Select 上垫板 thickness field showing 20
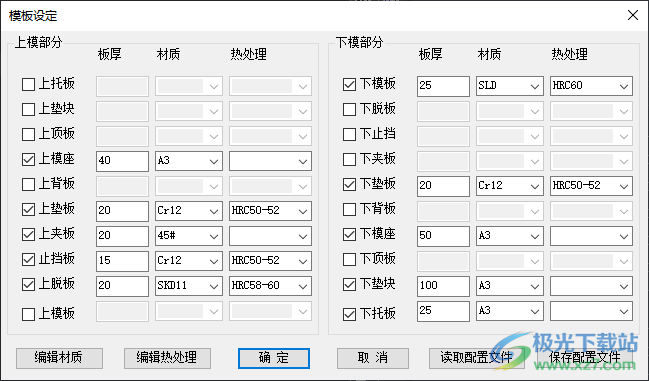The image size is (649, 381). pyautogui.click(x=122, y=211)
